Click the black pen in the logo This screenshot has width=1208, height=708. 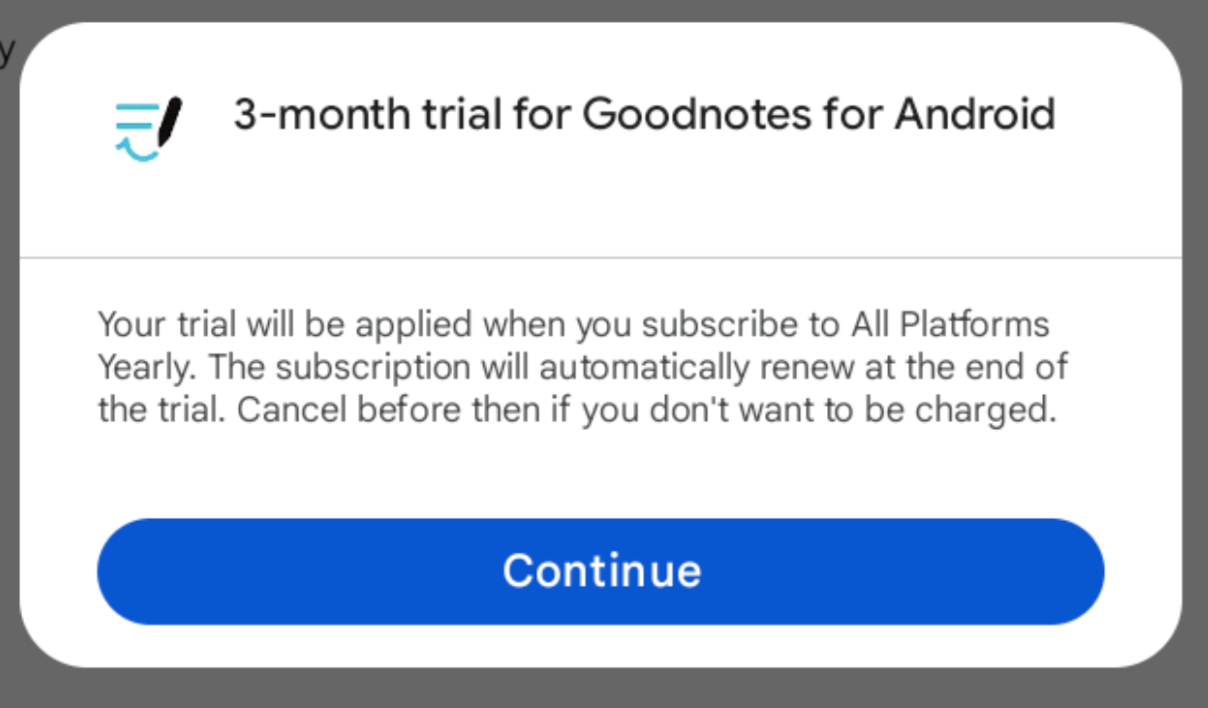click(x=168, y=121)
